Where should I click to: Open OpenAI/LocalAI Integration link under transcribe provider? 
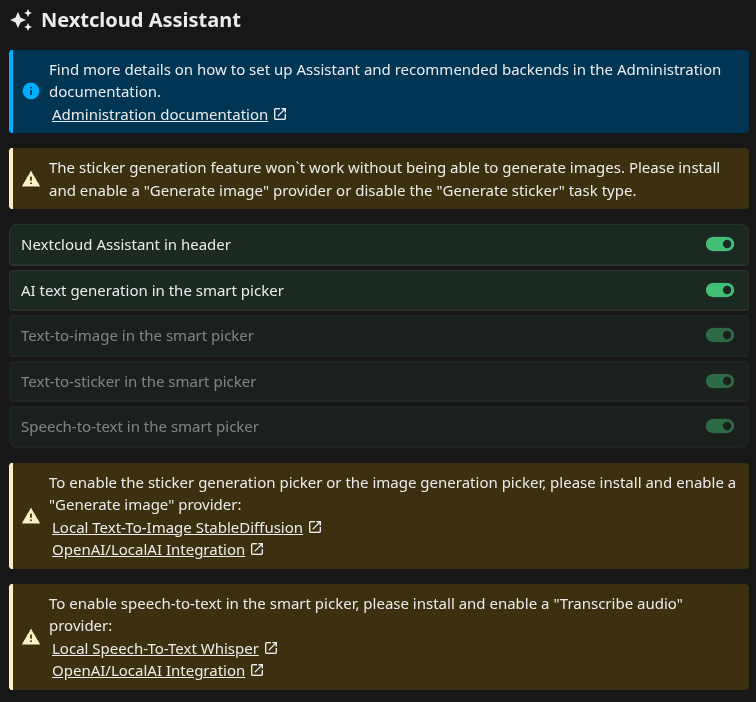[x=148, y=671]
